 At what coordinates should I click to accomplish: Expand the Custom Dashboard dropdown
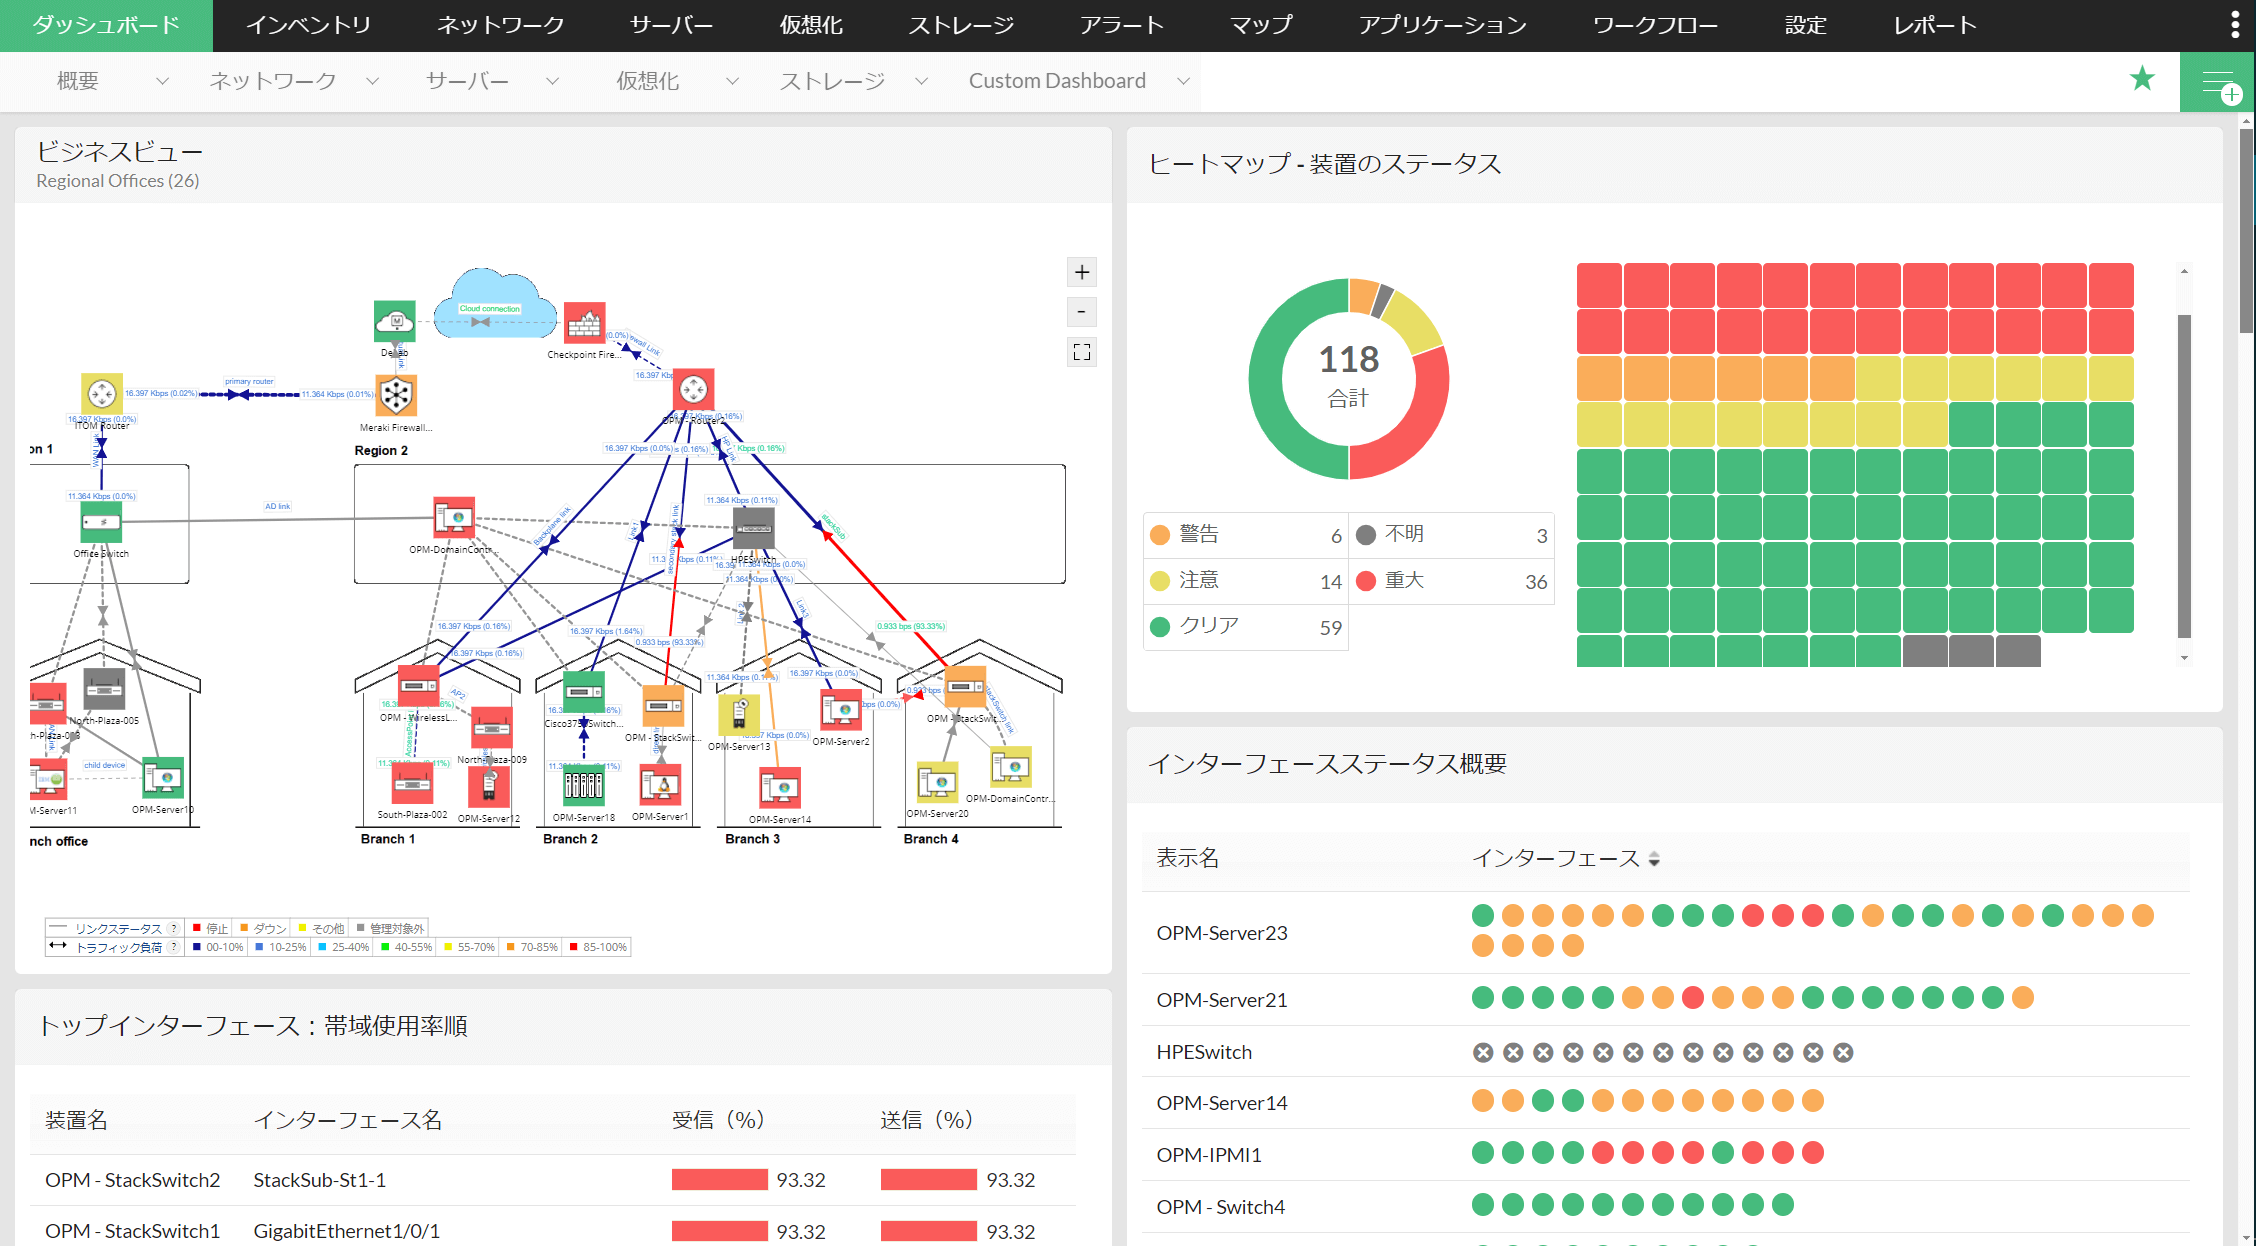coord(1183,81)
